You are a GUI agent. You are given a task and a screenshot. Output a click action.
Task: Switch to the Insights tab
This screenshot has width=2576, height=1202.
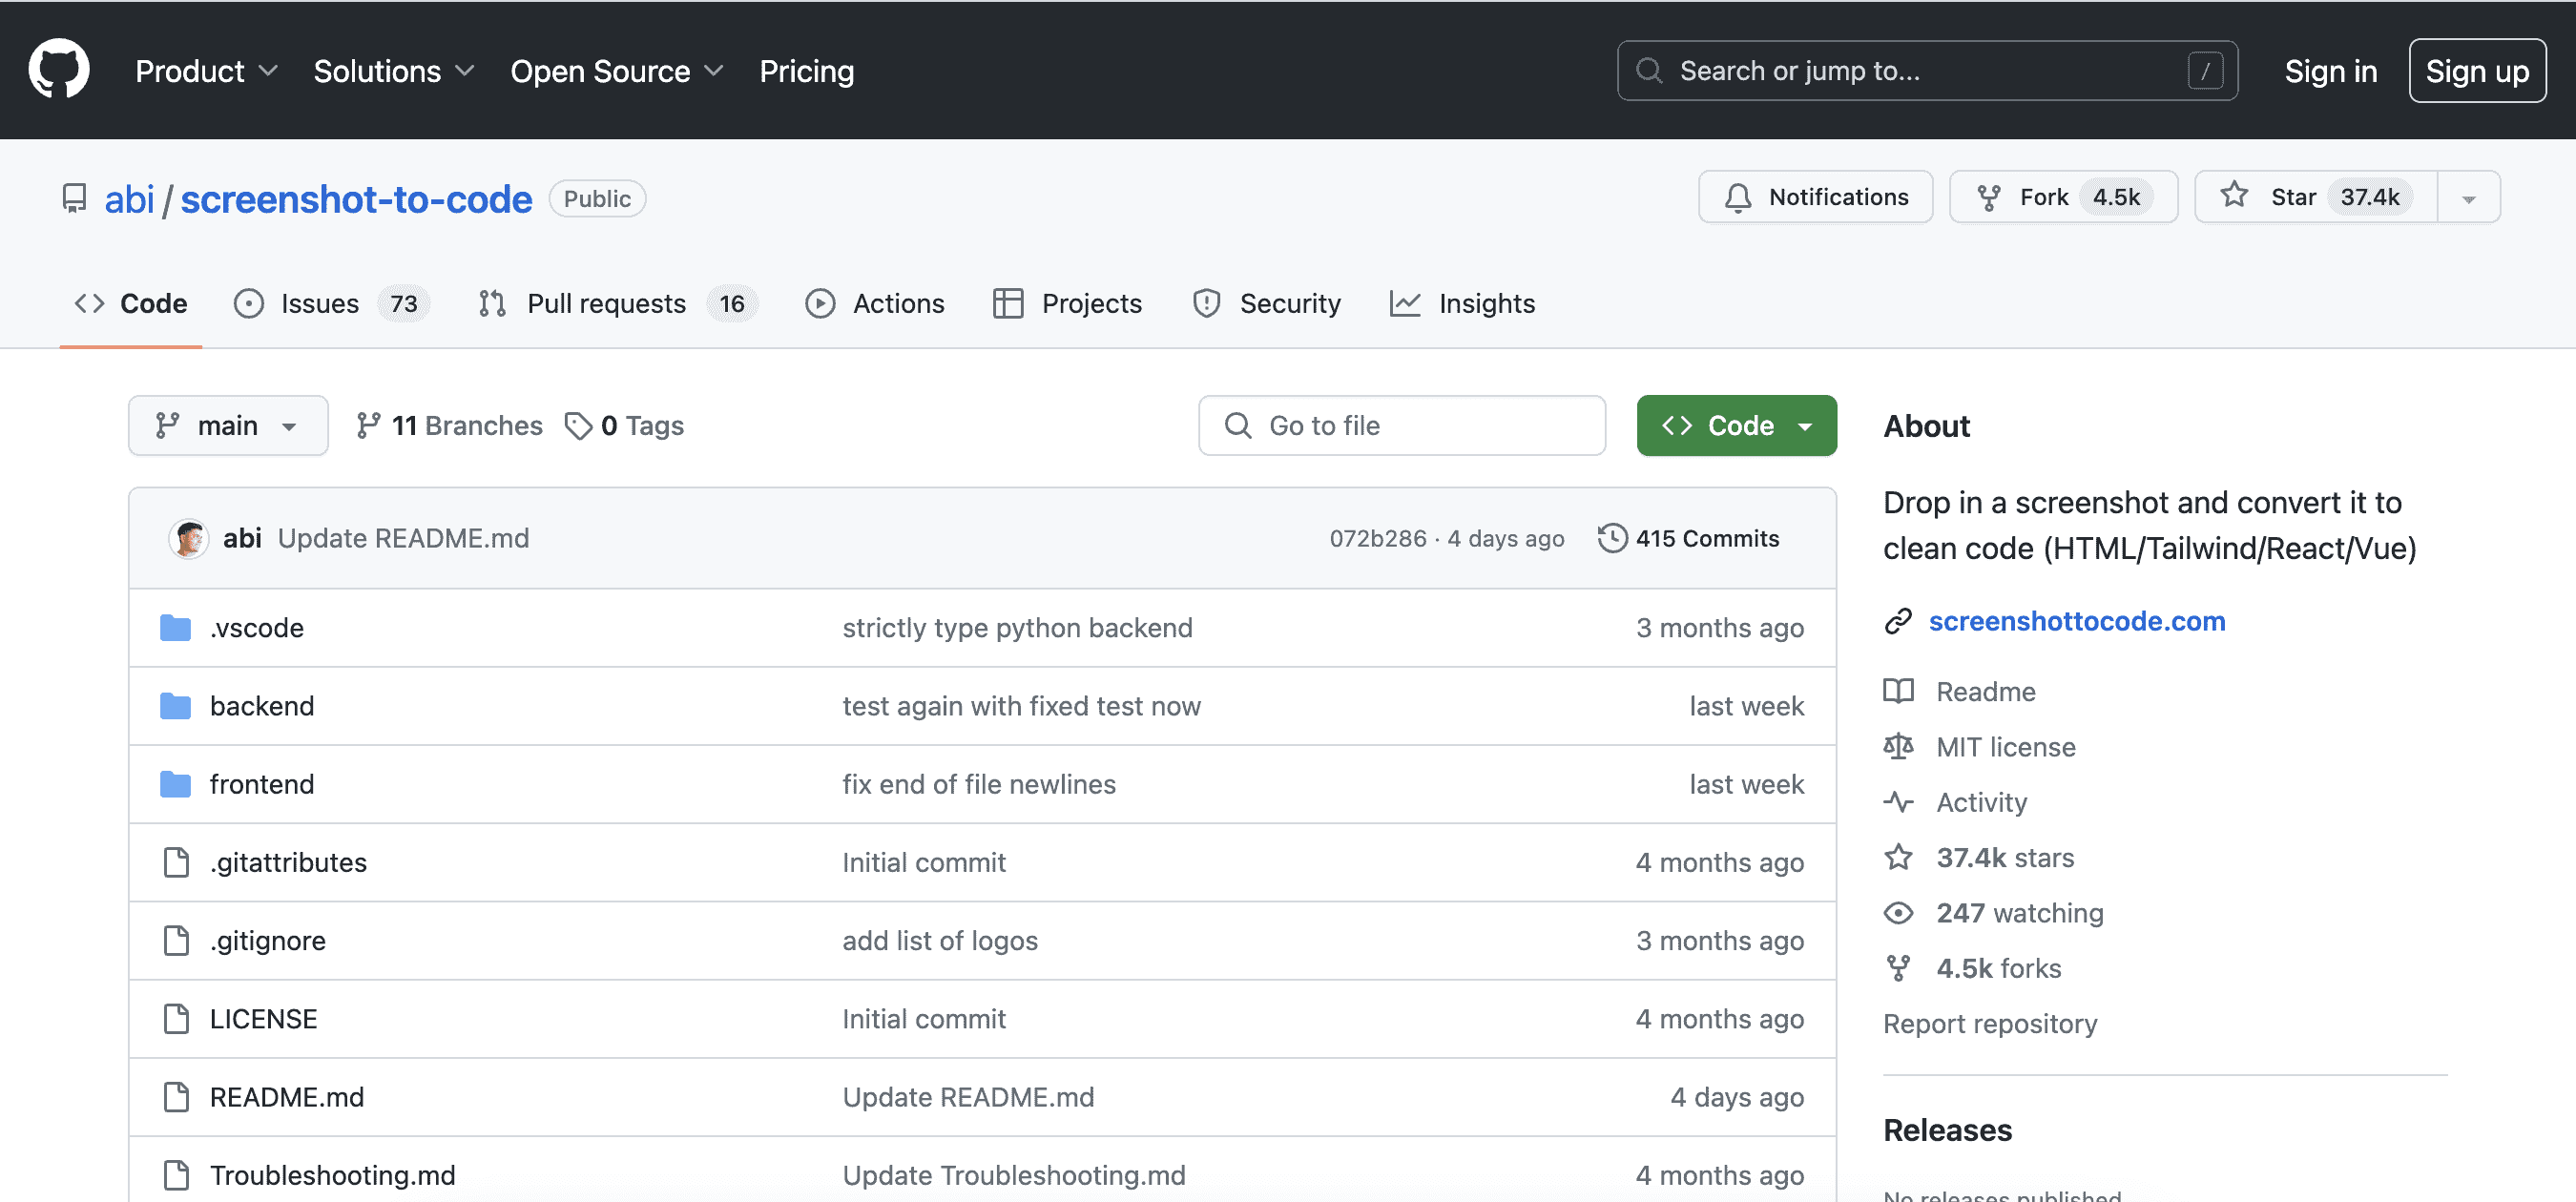coord(1462,304)
